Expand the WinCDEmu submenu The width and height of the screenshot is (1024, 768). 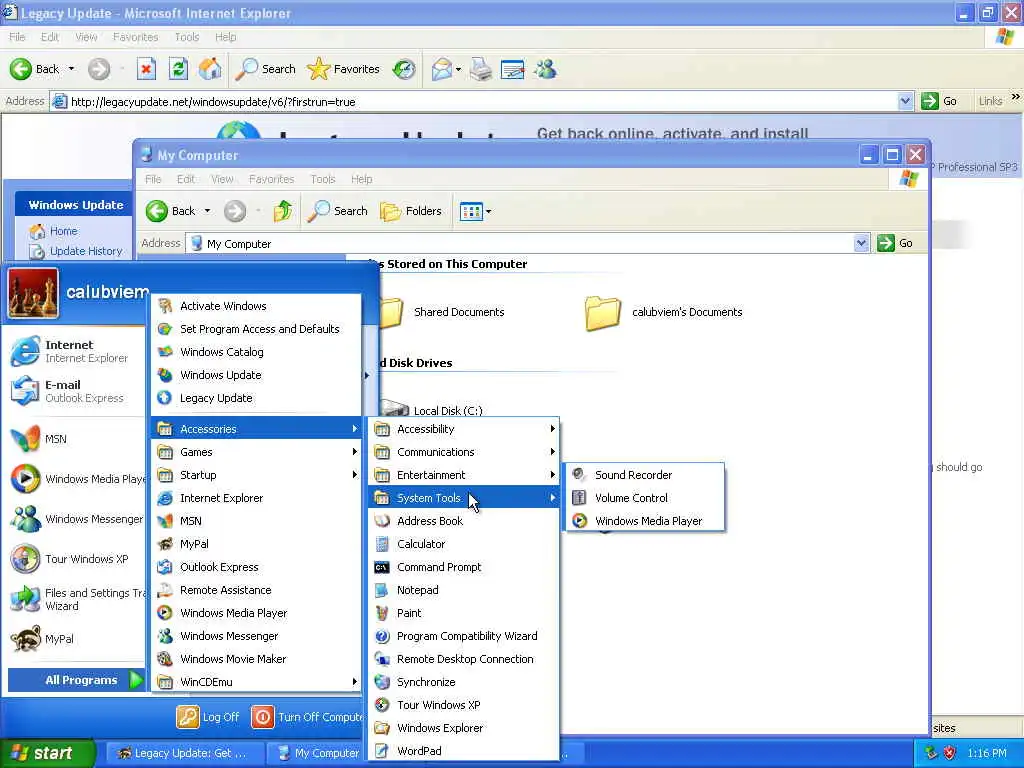(x=256, y=682)
